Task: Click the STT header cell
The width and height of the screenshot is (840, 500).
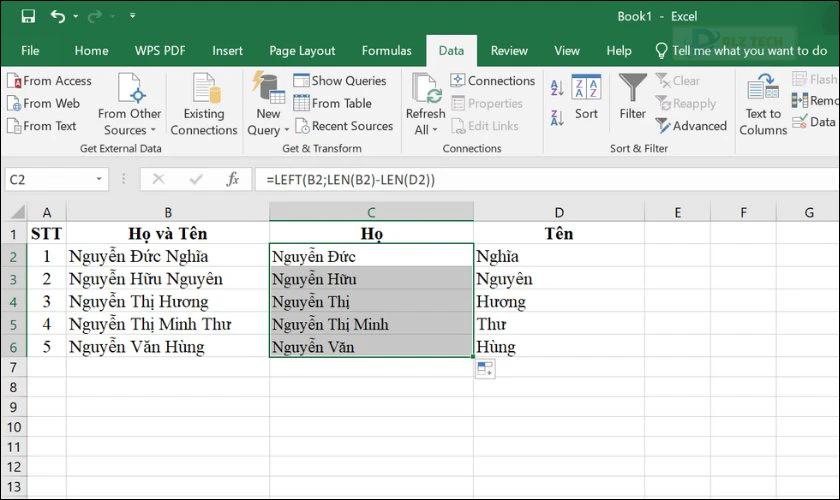Action: [x=47, y=234]
